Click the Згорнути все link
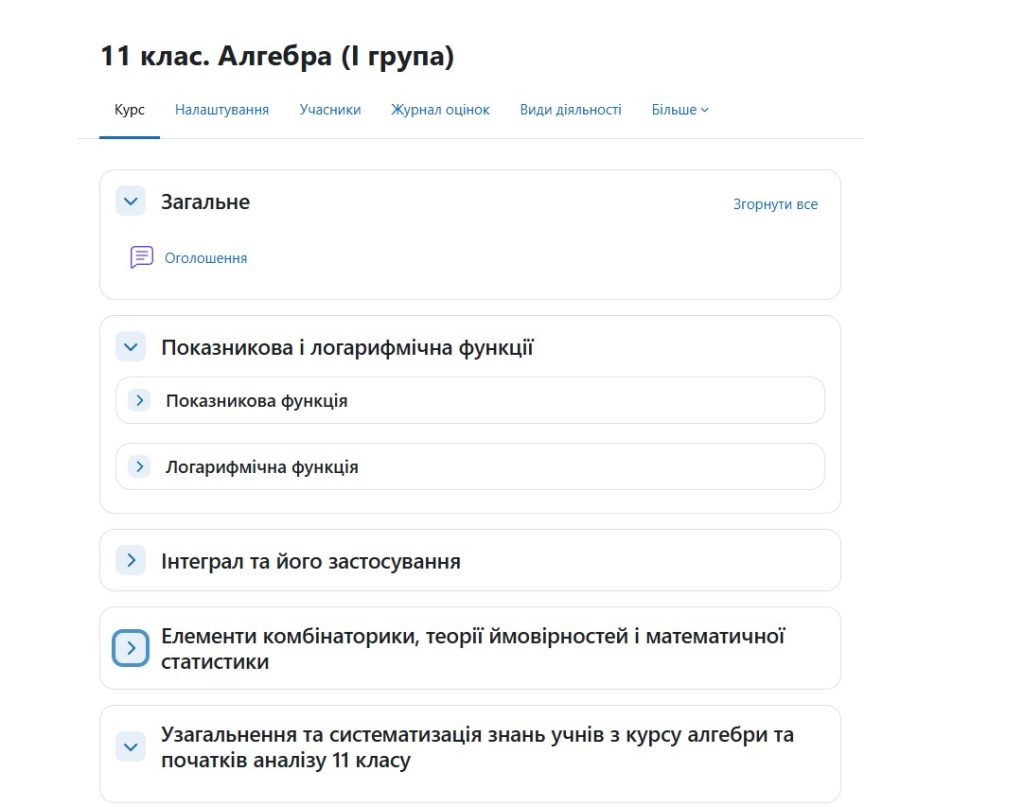Viewport: 1024px width, 807px height. (775, 204)
